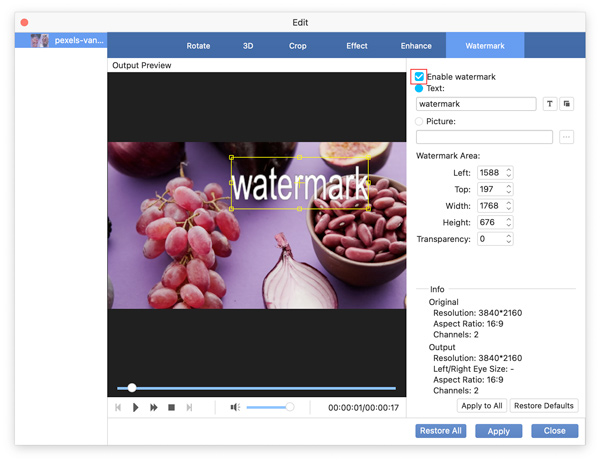Mute audio using the speaker icon
600x462 pixels.
[x=235, y=407]
